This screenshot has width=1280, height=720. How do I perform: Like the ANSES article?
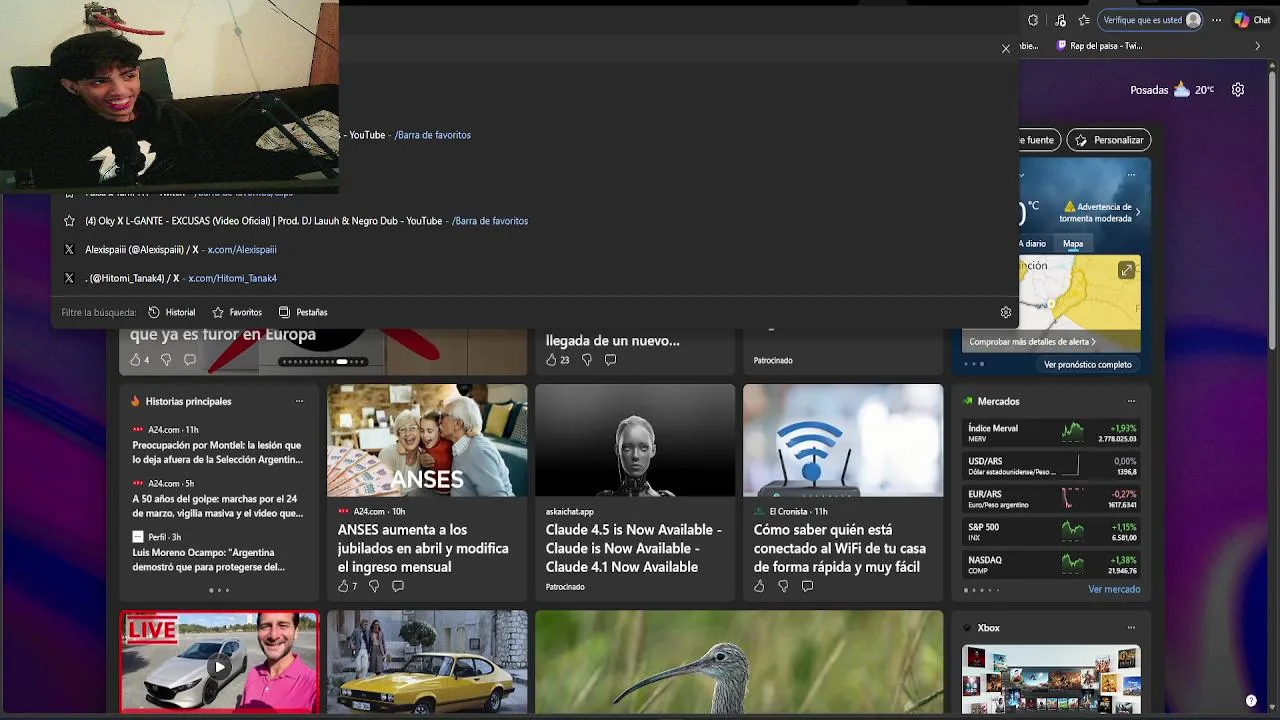click(347, 587)
